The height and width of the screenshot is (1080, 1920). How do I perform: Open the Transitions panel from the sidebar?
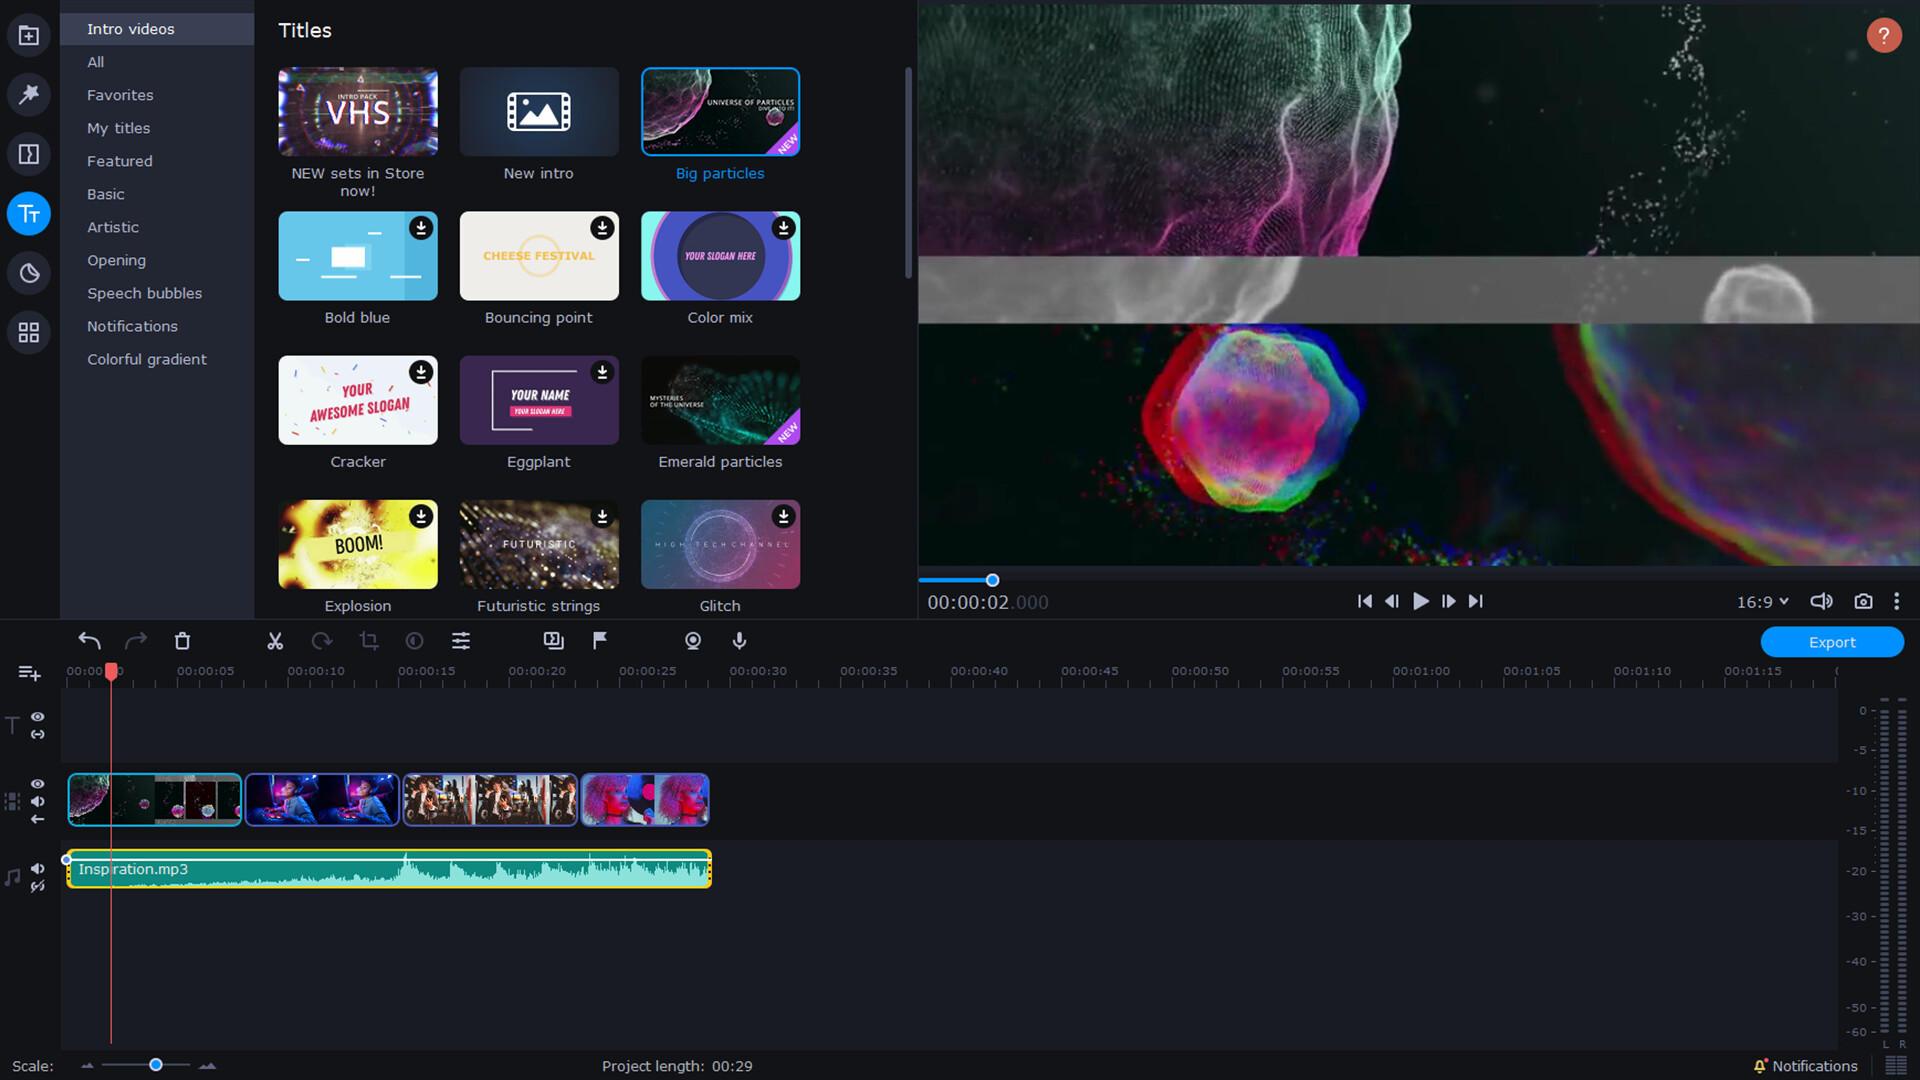click(29, 153)
